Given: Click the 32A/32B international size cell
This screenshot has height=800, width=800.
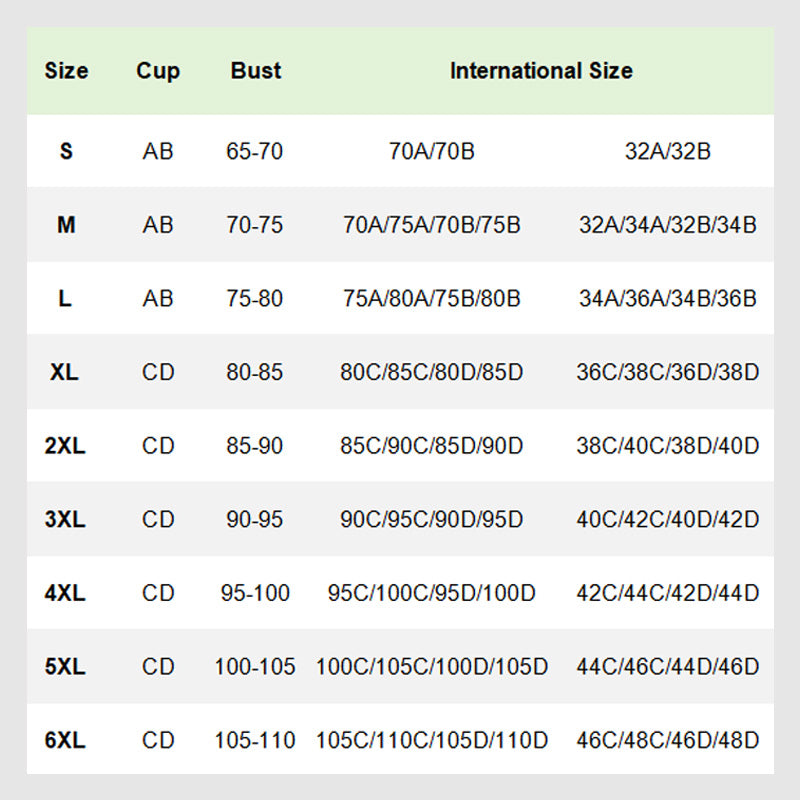Looking at the screenshot, I should [667, 152].
